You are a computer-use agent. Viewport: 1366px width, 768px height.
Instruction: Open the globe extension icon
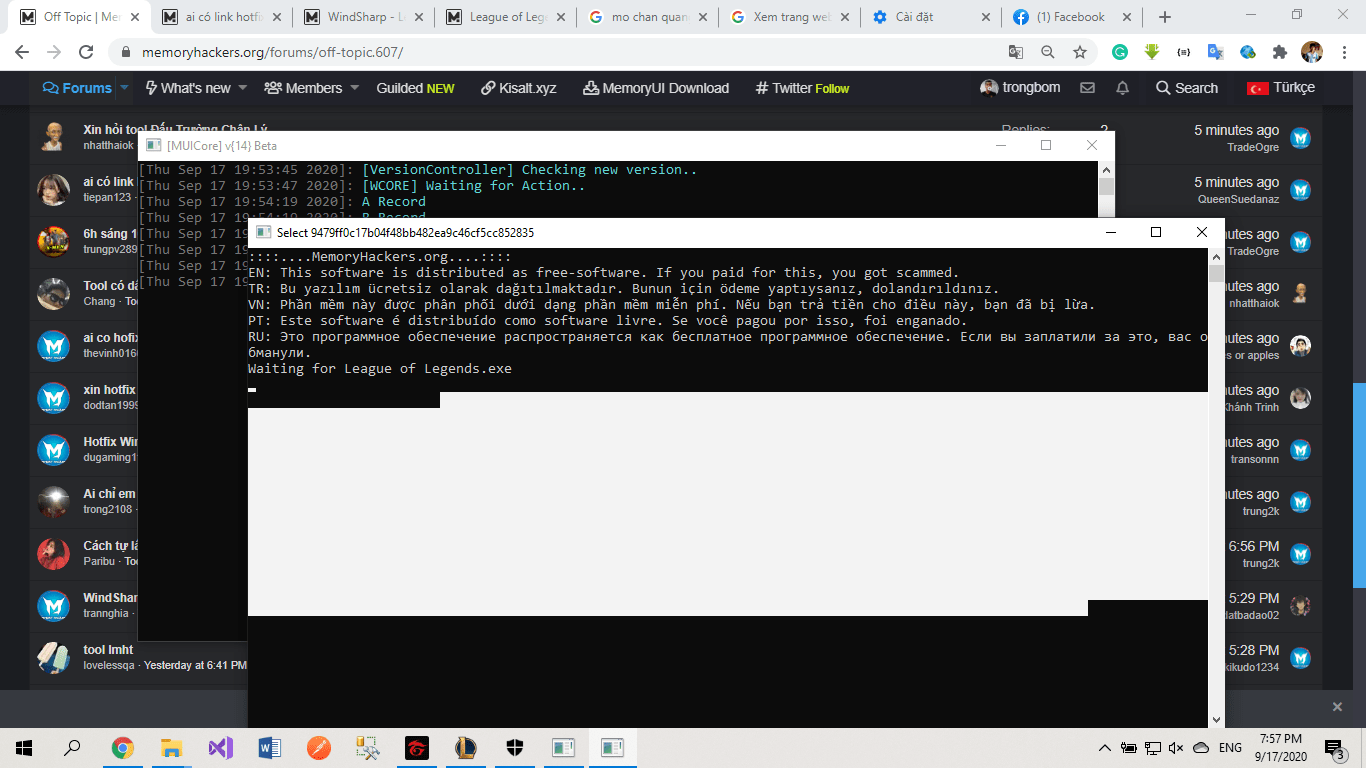pyautogui.click(x=1248, y=52)
